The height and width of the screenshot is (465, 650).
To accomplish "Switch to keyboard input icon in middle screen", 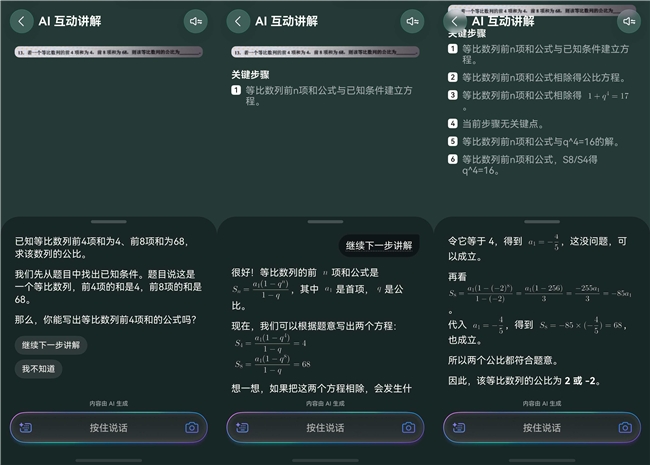I will [242, 427].
